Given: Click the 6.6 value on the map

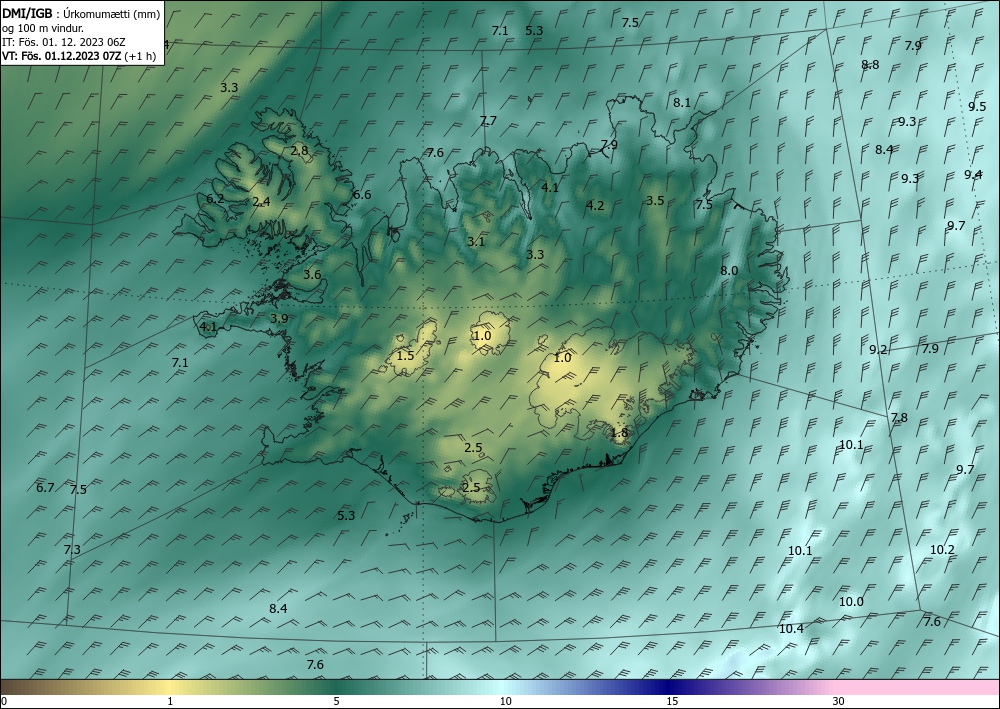Looking at the screenshot, I should coord(362,194).
